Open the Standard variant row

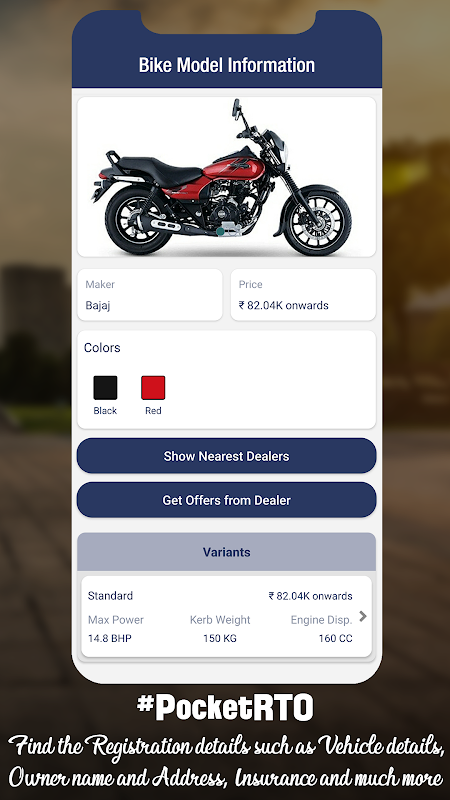coord(227,616)
